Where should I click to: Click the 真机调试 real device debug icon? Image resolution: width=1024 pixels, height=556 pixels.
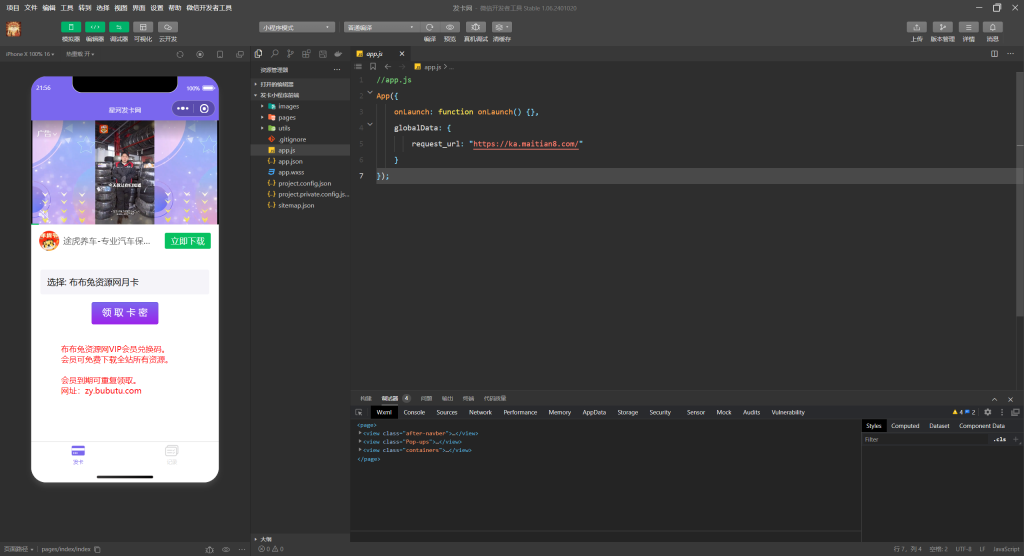477,27
